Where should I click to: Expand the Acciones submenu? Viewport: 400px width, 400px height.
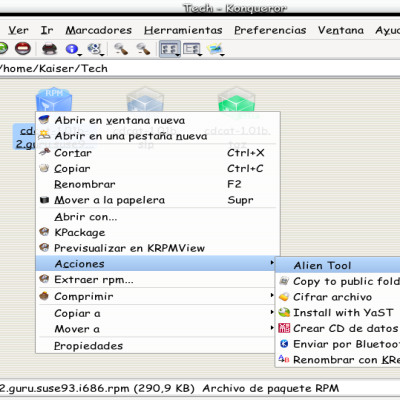155,264
